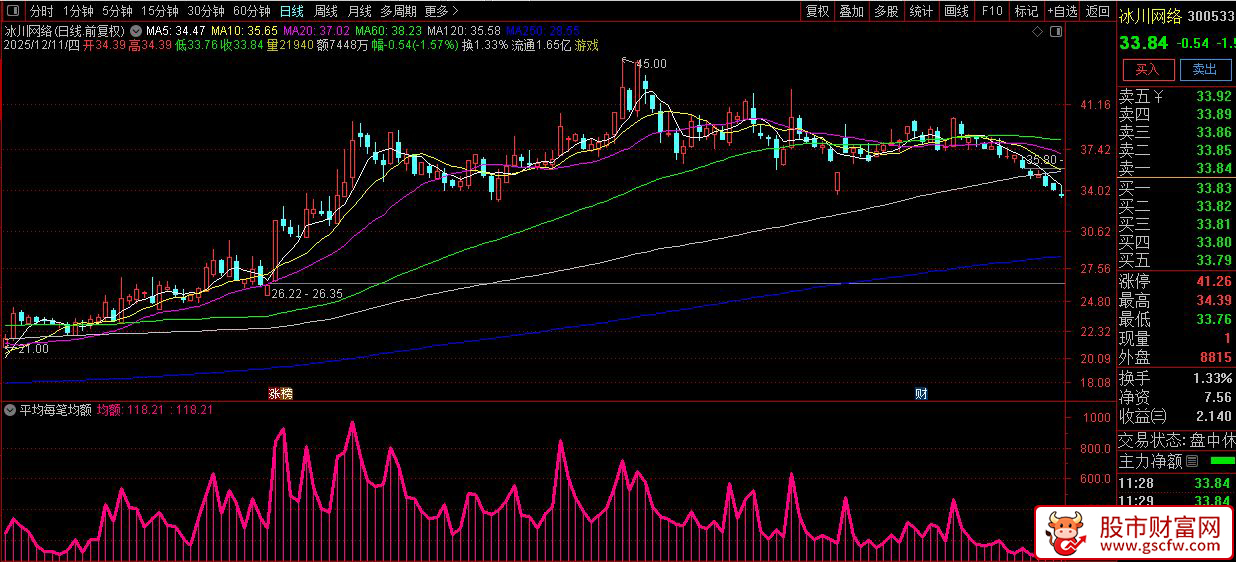Click the green 主力净额 indicator bar
Image resolution: width=1236 pixels, height=562 pixels.
click(x=1222, y=461)
